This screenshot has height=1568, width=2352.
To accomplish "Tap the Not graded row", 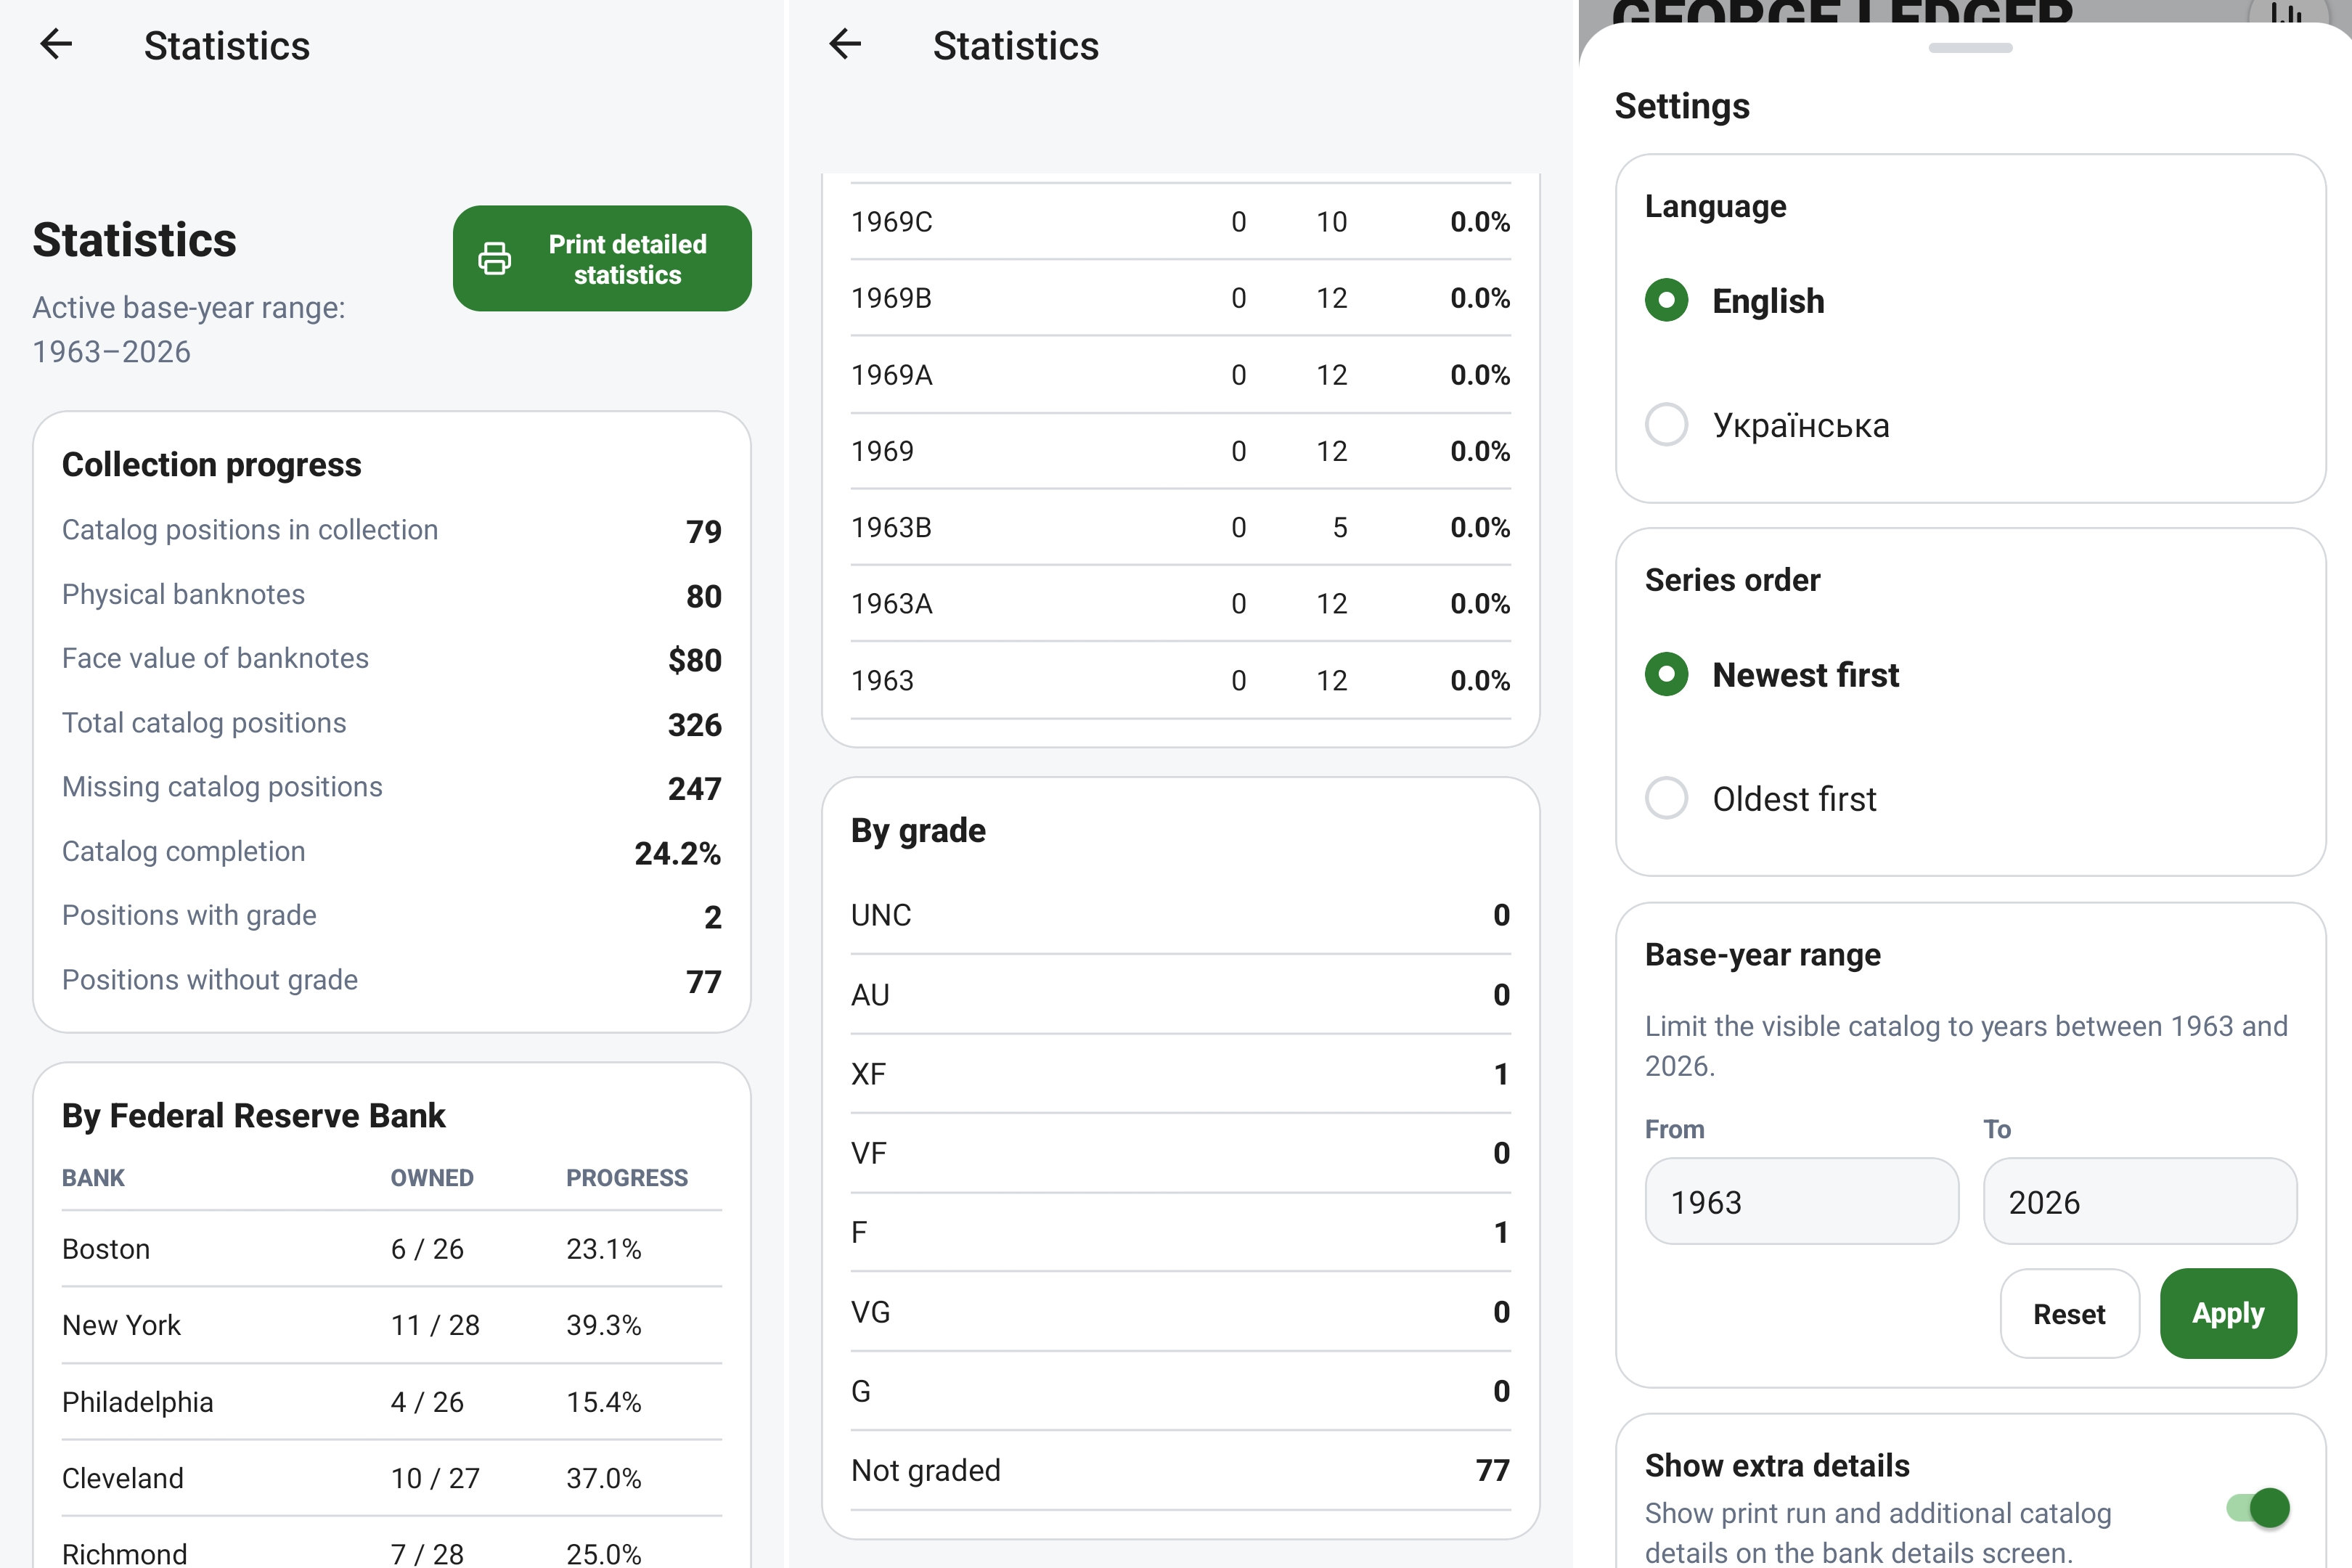I will tap(1180, 1470).
